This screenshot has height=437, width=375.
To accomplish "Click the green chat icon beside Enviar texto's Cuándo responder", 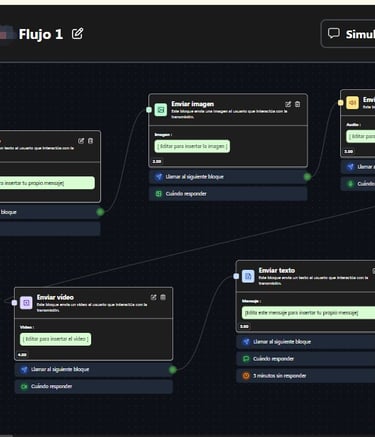I will click(246, 359).
